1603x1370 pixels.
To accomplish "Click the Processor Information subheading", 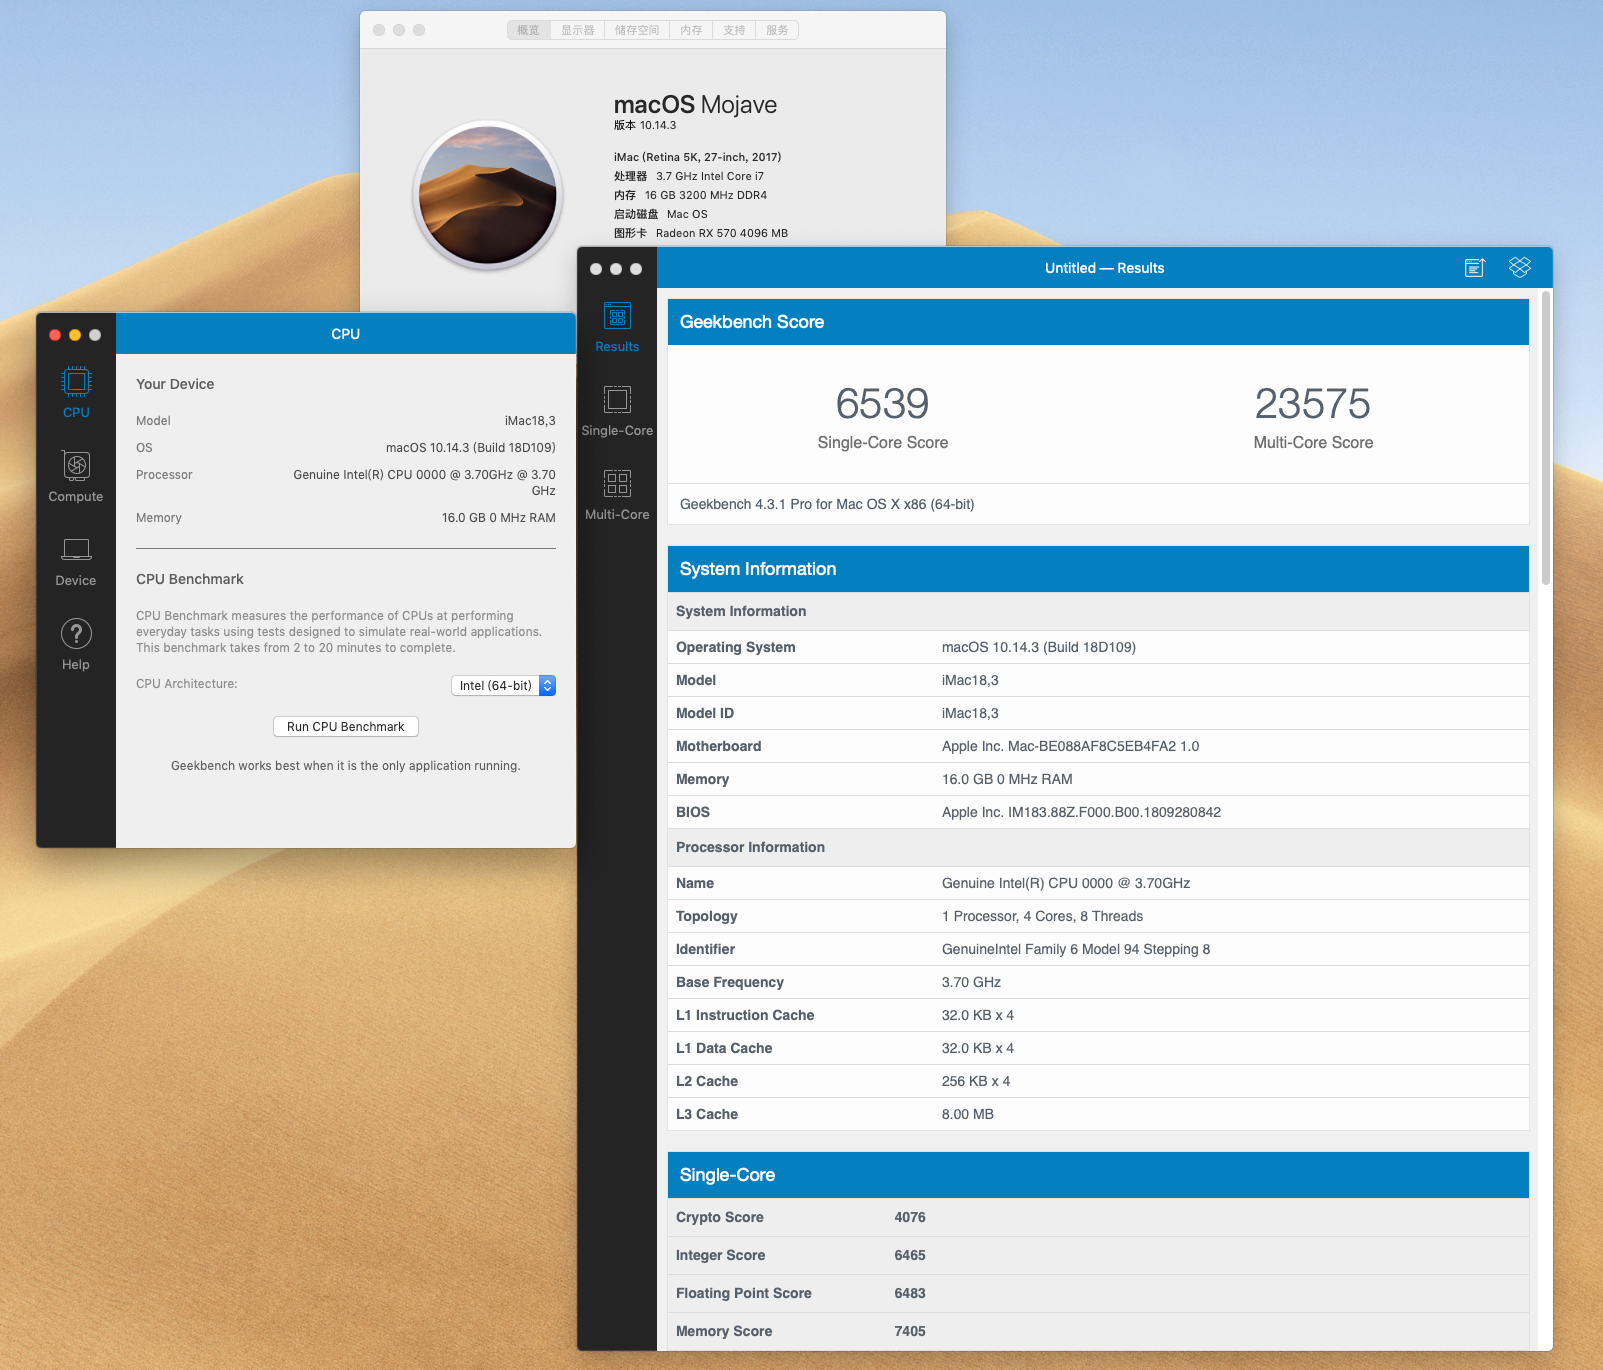I will (x=750, y=847).
